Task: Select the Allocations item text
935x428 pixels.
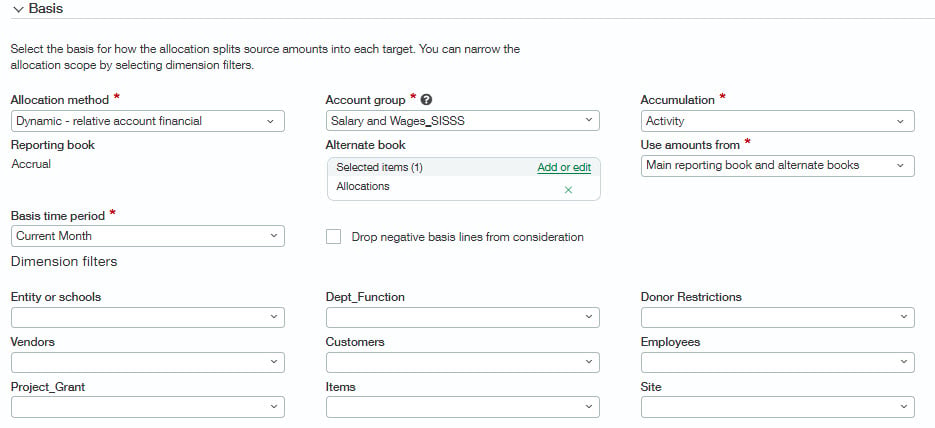Action: click(x=363, y=186)
